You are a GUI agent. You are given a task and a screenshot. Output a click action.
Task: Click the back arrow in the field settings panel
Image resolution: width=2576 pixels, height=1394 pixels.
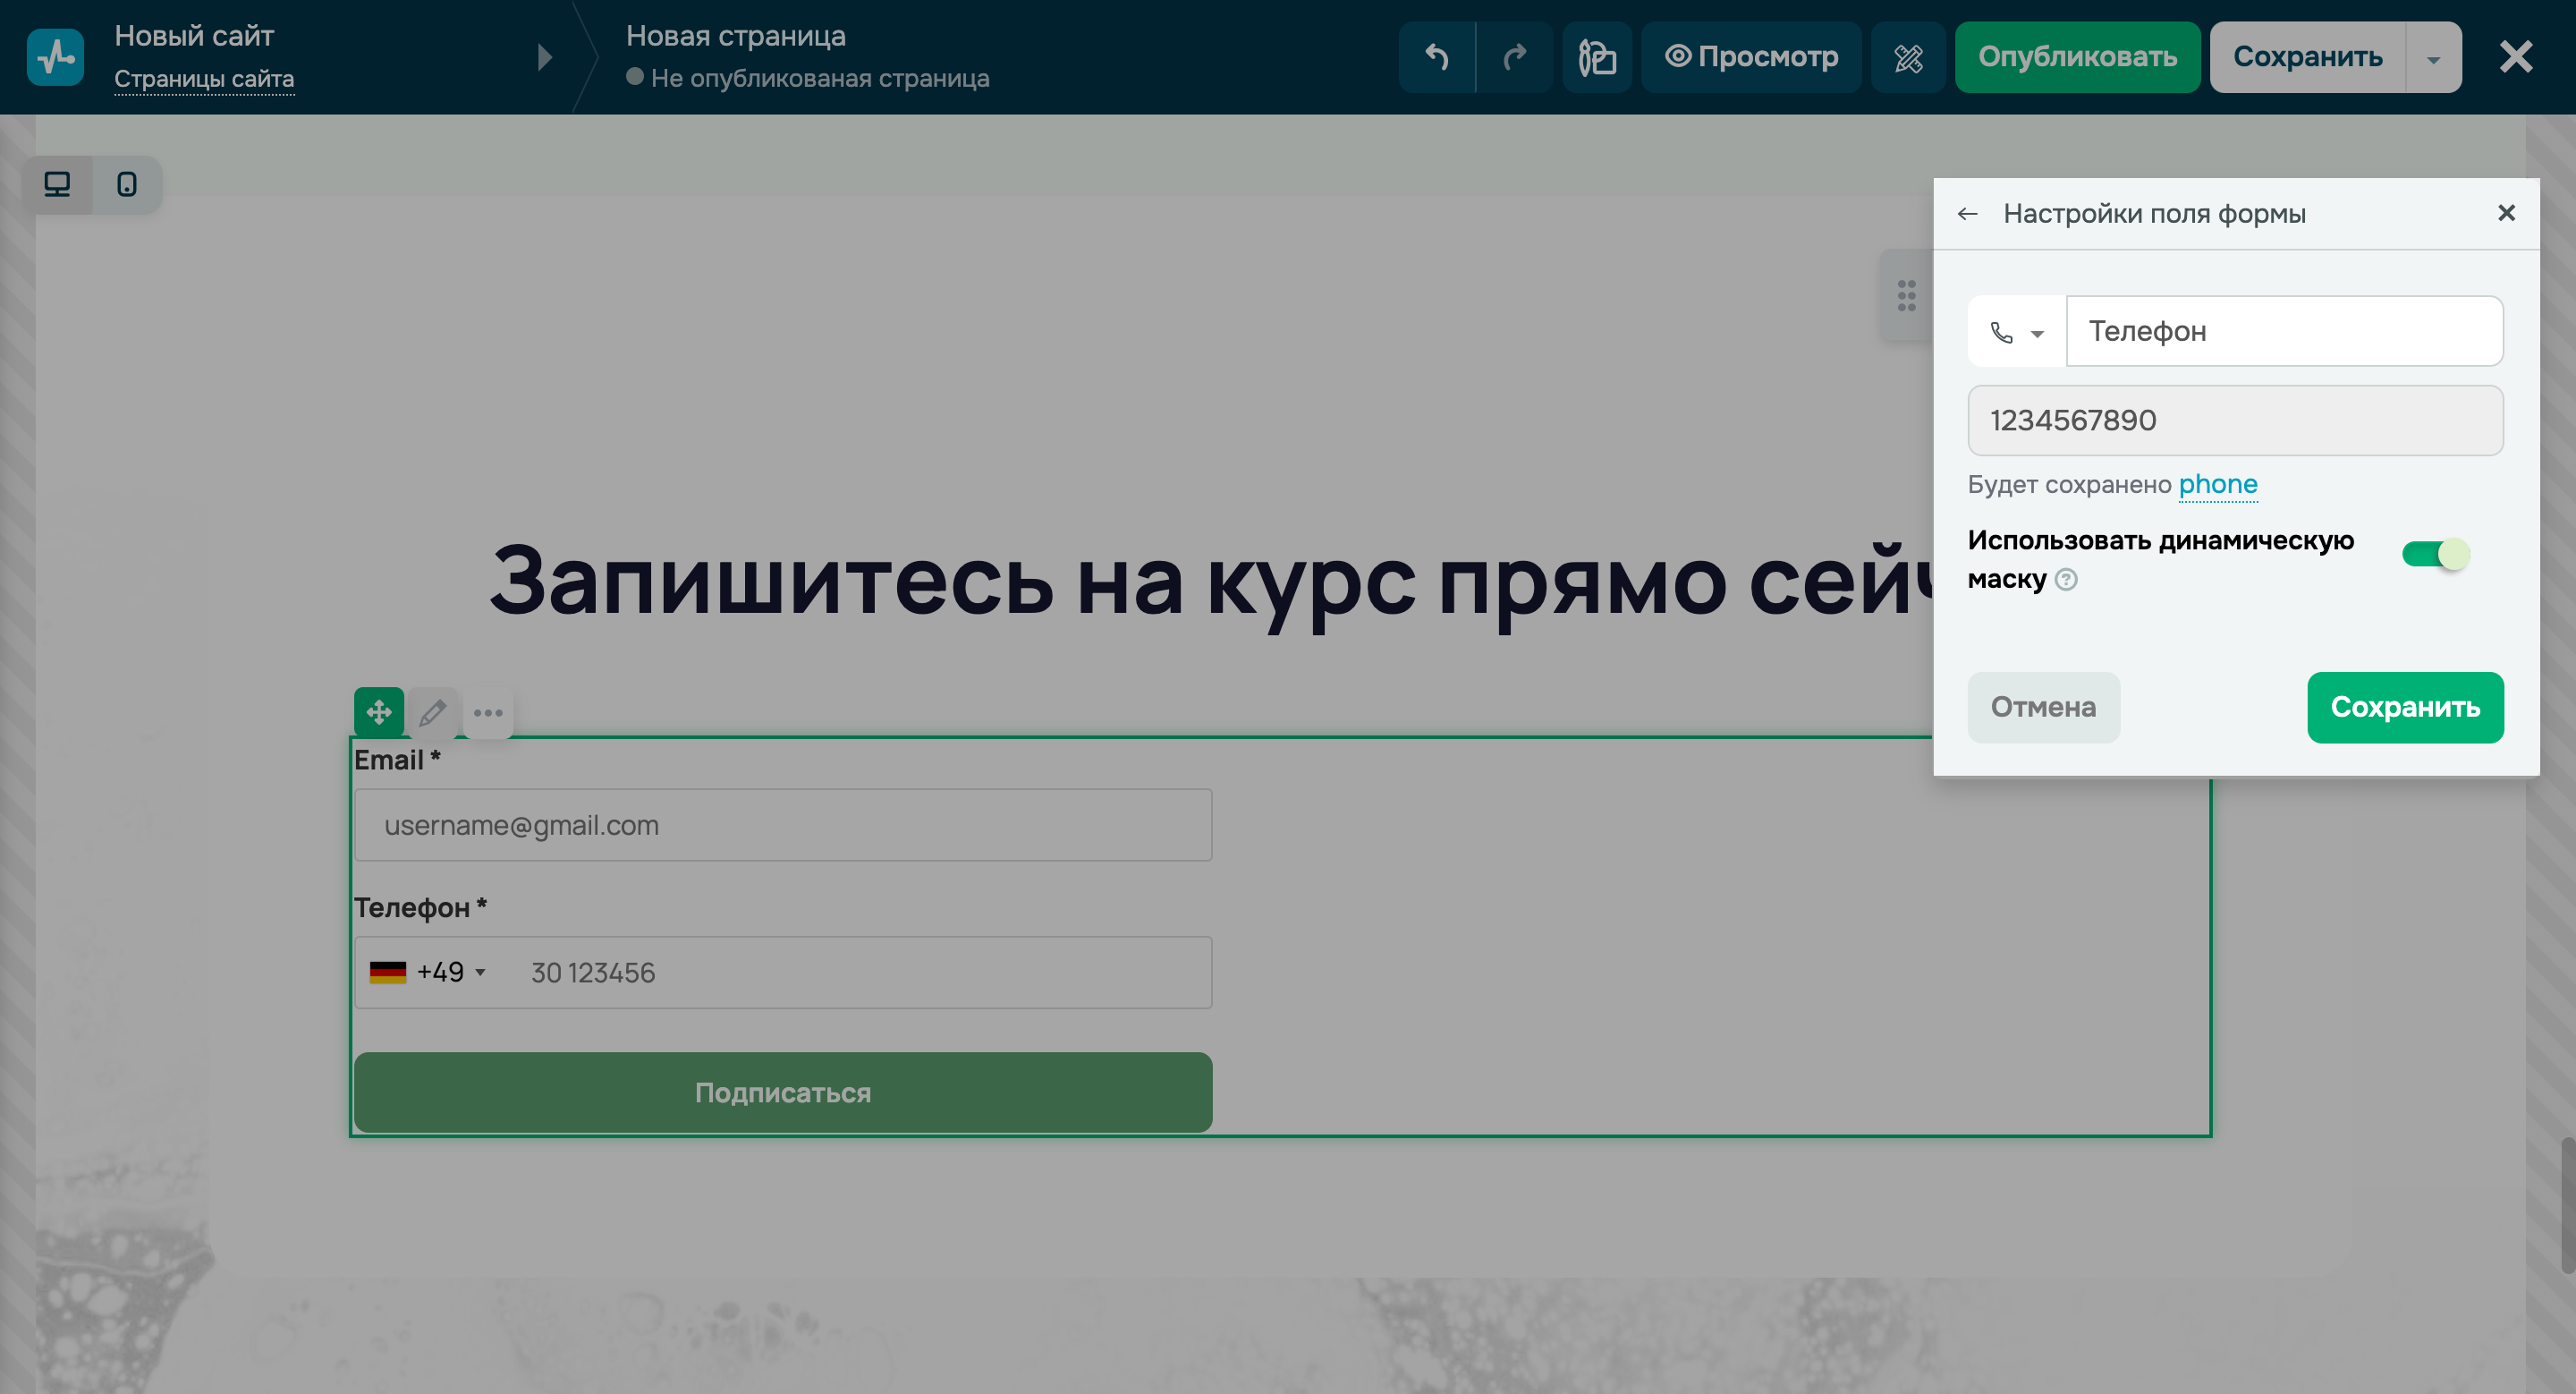pyautogui.click(x=1969, y=213)
